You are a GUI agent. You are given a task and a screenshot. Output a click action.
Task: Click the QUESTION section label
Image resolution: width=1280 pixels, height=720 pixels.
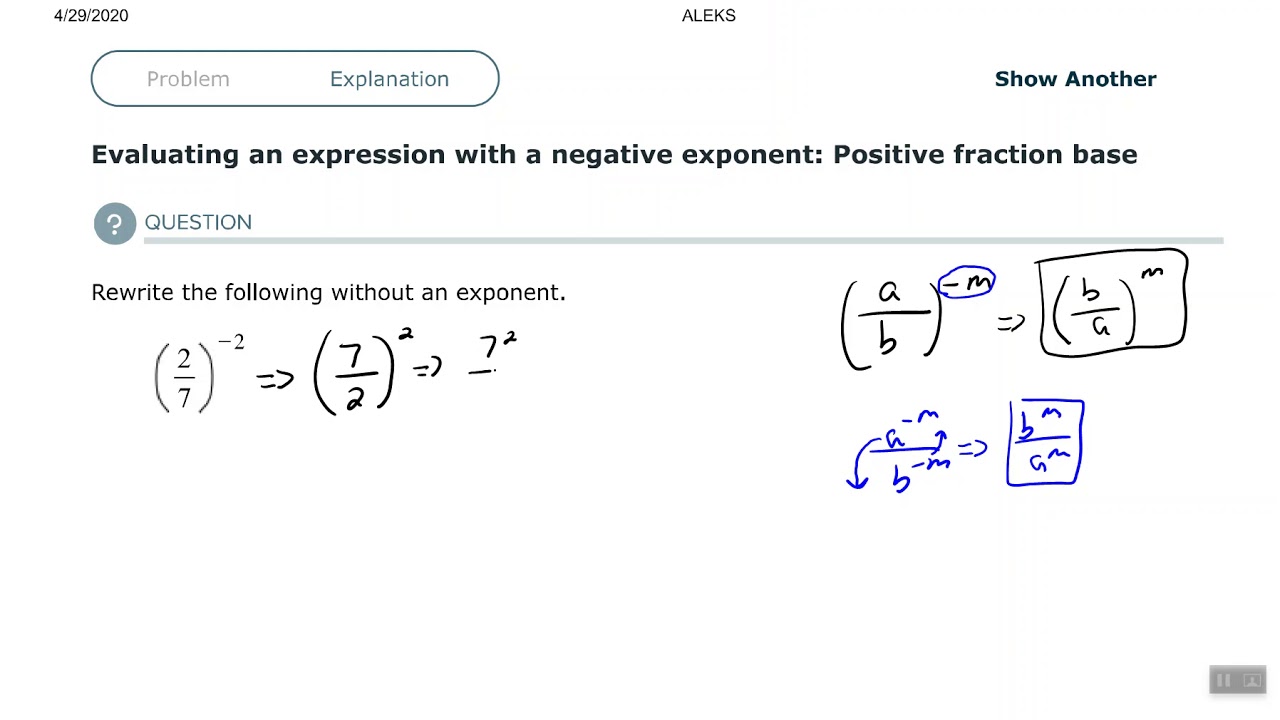[198, 223]
